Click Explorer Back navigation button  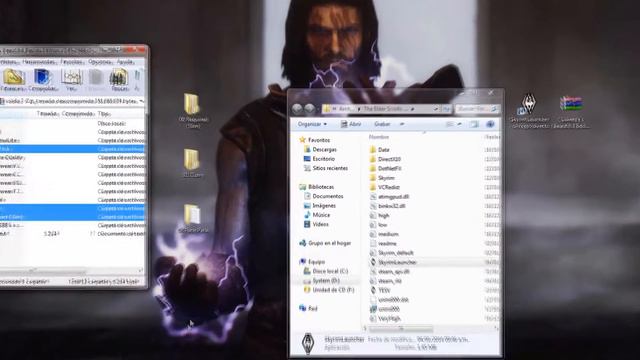(x=297, y=109)
